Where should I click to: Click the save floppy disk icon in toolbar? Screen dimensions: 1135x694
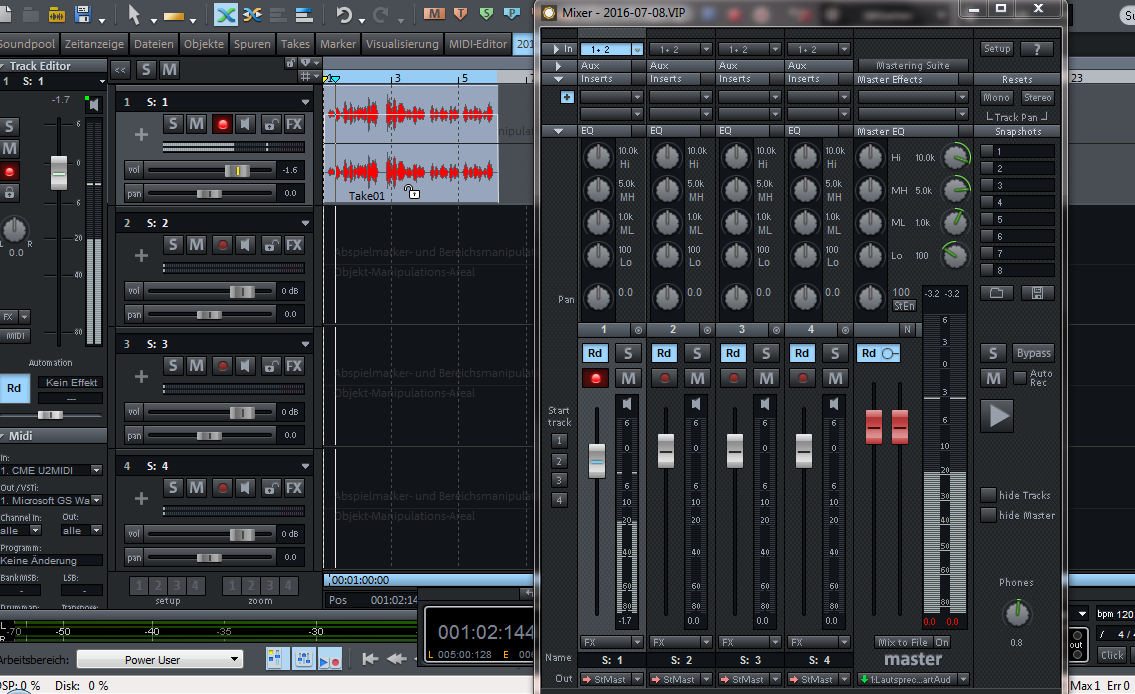tap(83, 15)
